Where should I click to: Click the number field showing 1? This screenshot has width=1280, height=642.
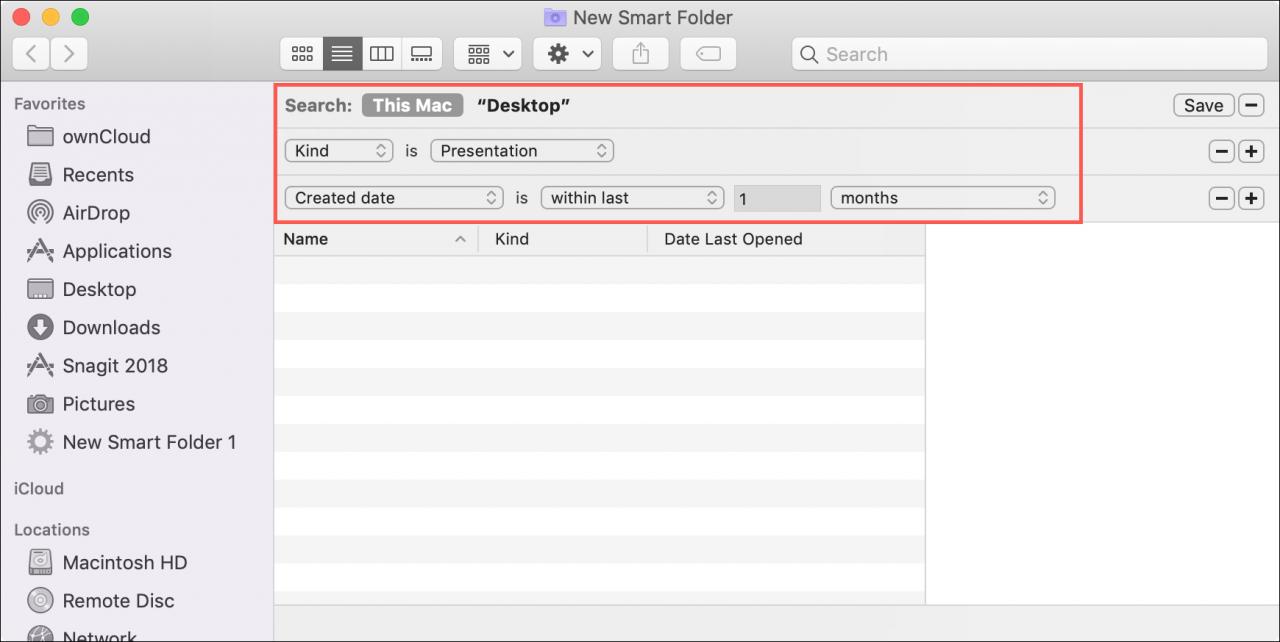(x=777, y=198)
